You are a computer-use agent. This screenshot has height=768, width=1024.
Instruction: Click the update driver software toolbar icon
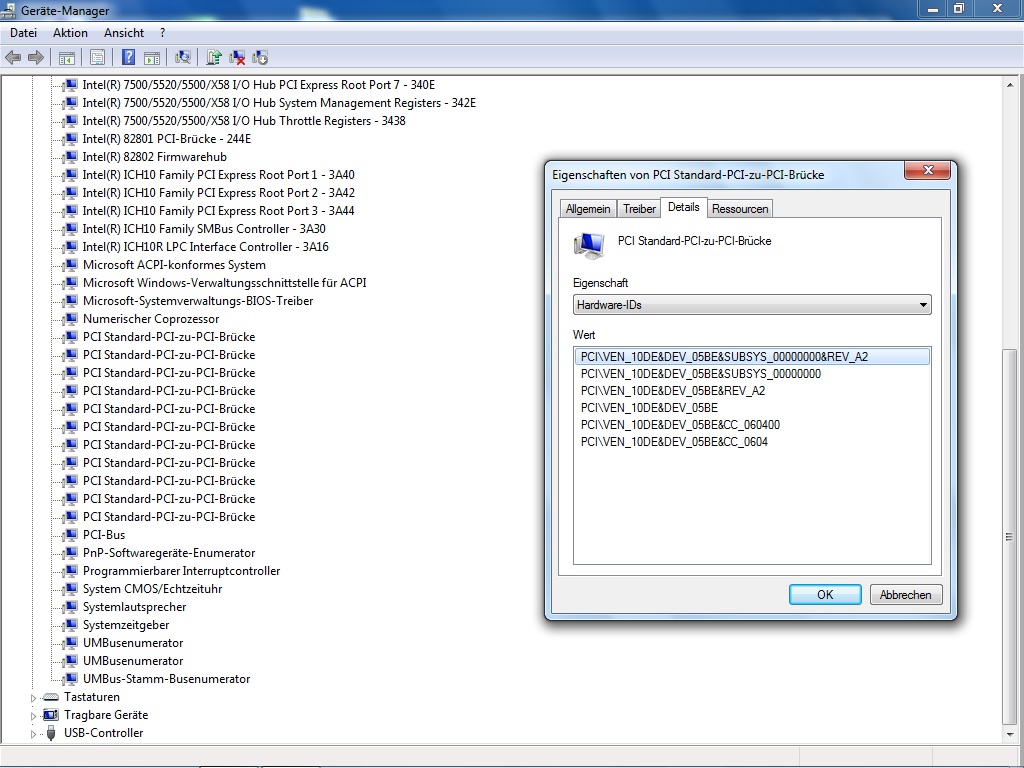(214, 57)
